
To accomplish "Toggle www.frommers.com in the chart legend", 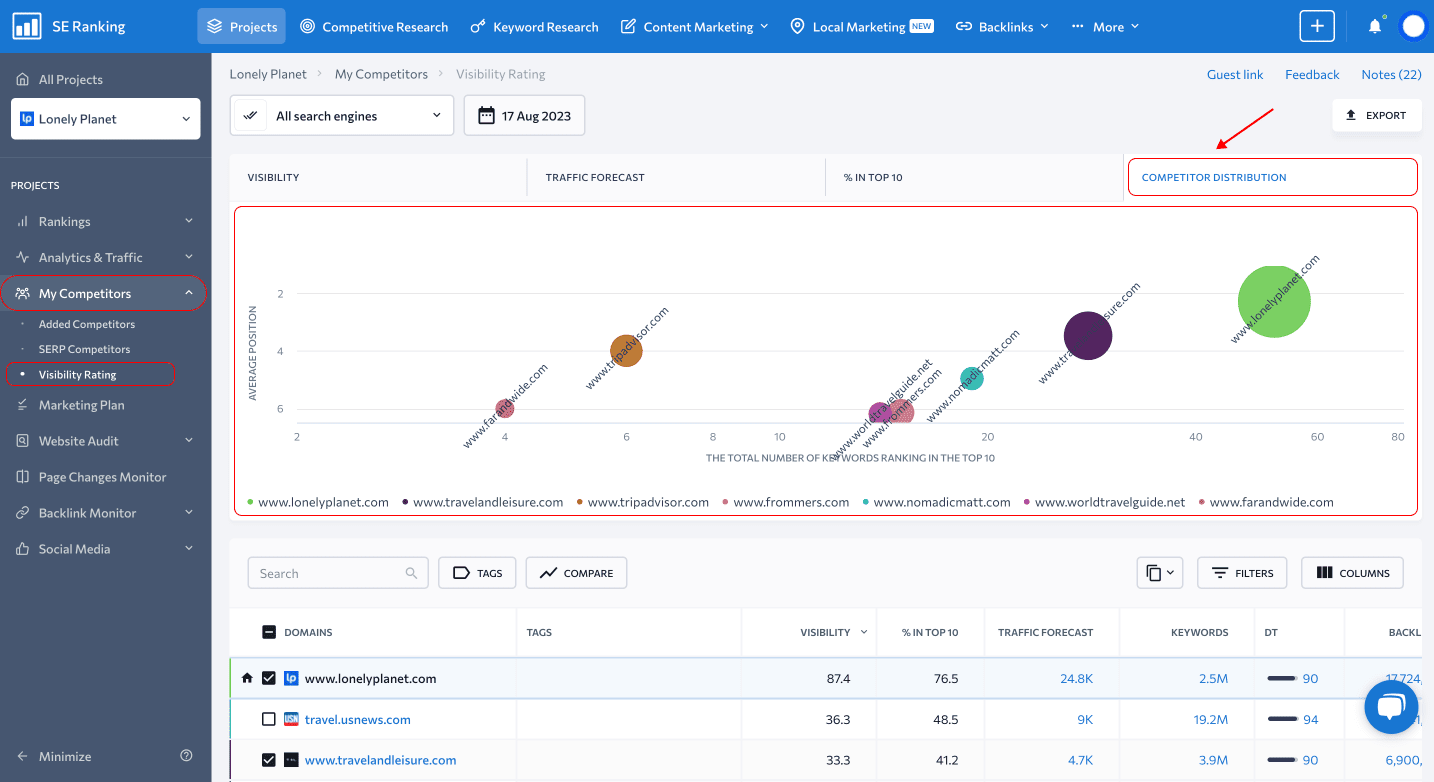I will pyautogui.click(x=786, y=502).
